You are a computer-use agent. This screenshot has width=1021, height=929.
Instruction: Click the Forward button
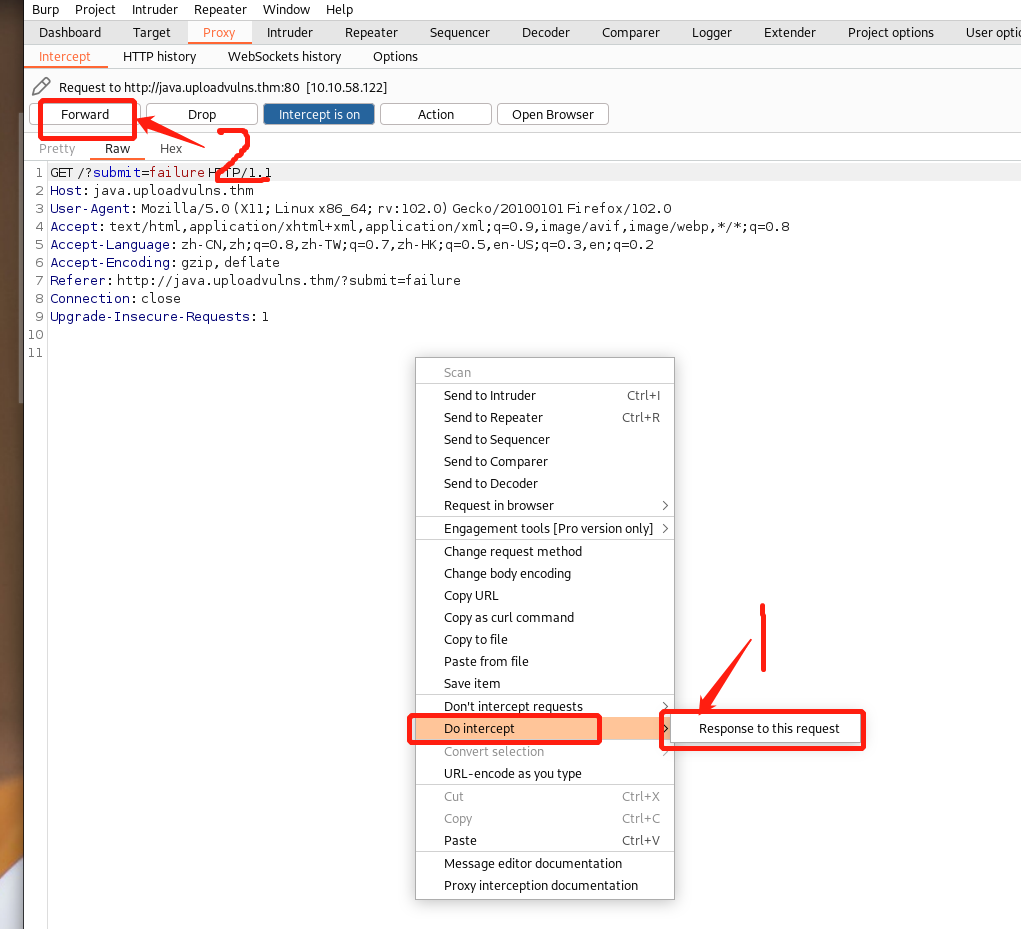point(85,115)
